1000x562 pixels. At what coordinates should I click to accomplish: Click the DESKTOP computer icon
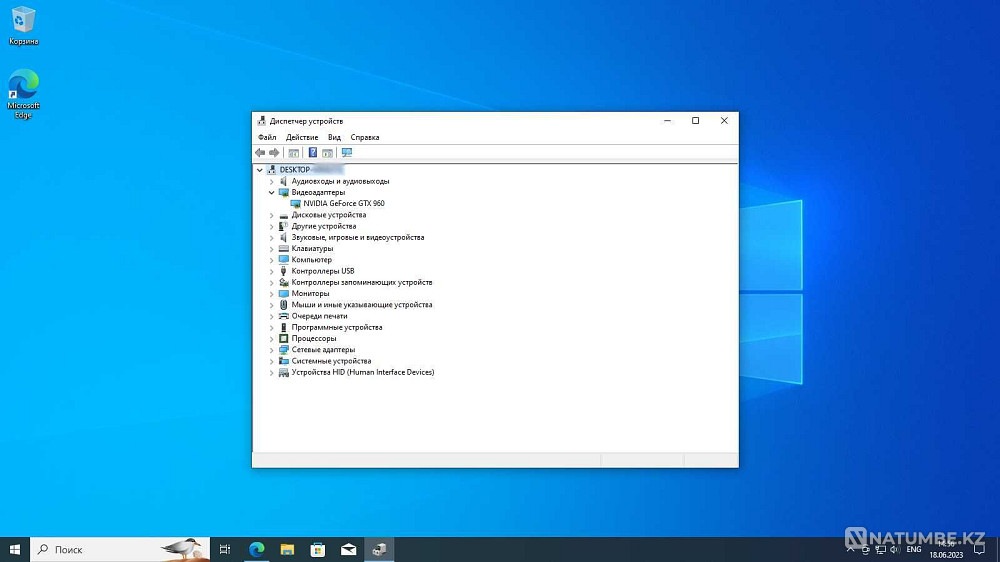(x=272, y=170)
